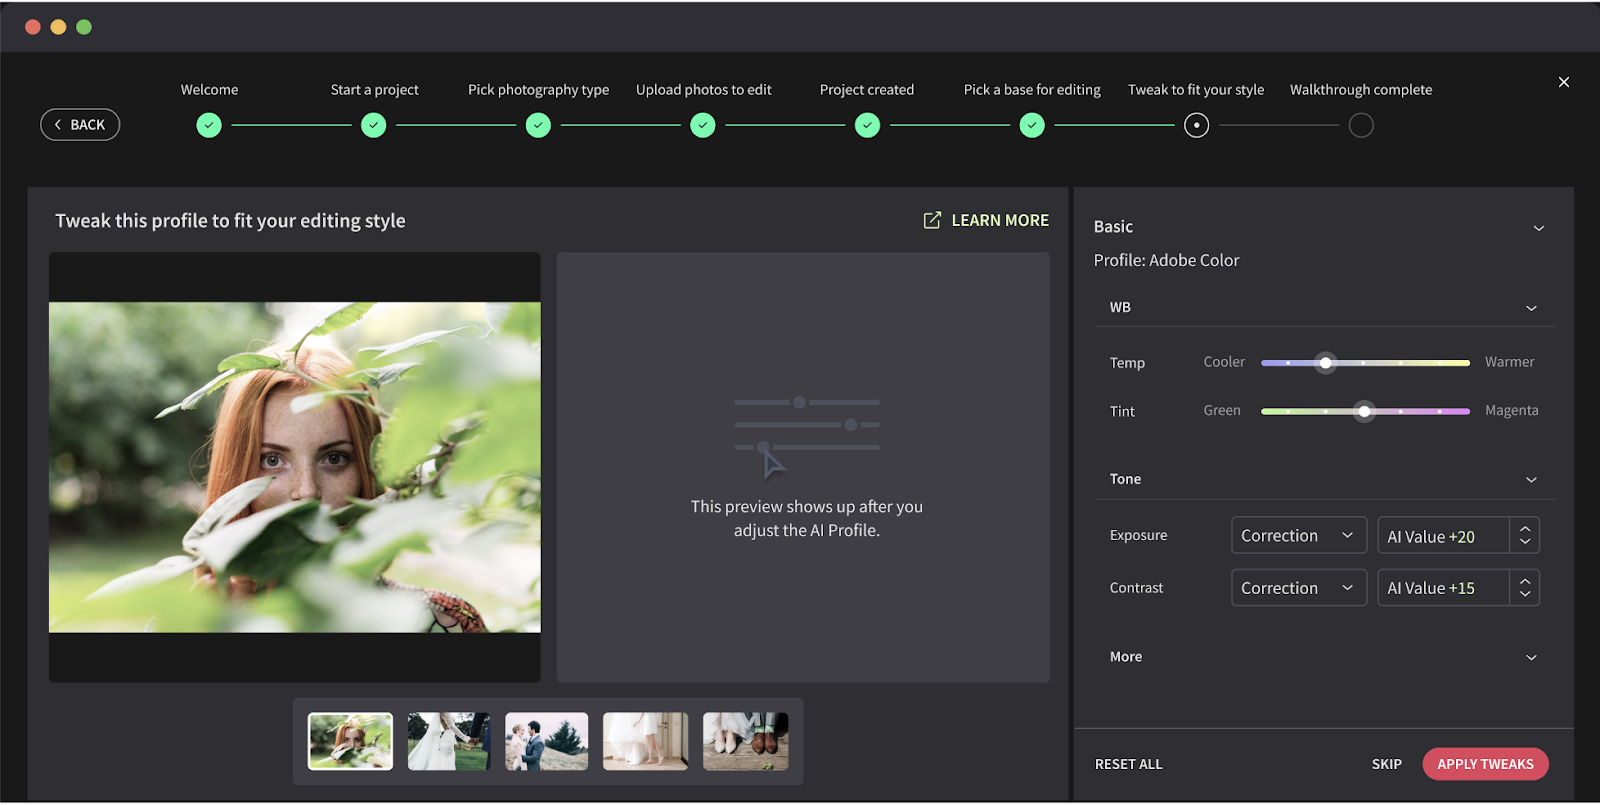Select the redhead in leaves thumbnail
The width and height of the screenshot is (1600, 805).
350,741
